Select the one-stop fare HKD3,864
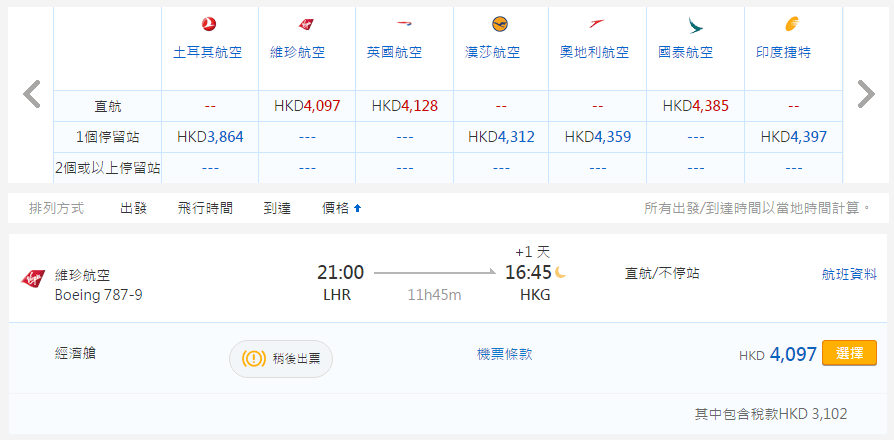 tap(209, 136)
